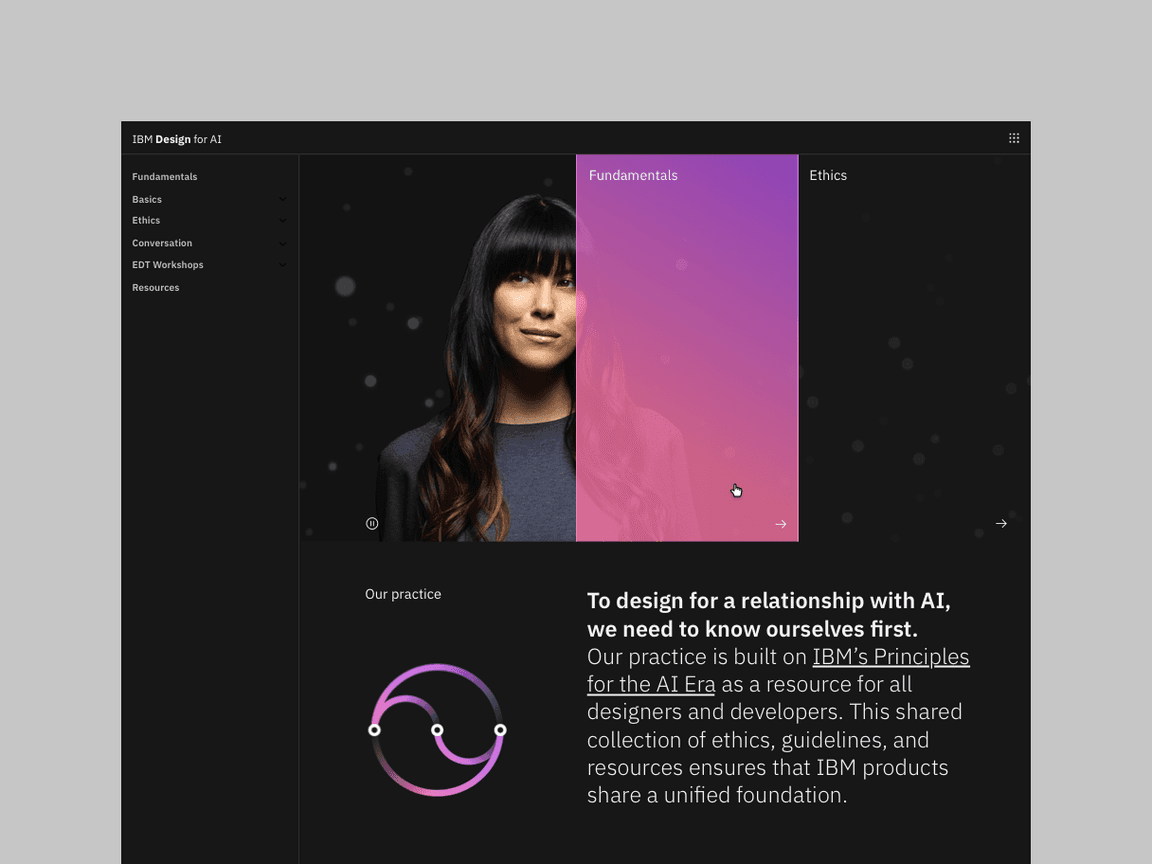Click left dot on the circular diagram

pos(374,730)
